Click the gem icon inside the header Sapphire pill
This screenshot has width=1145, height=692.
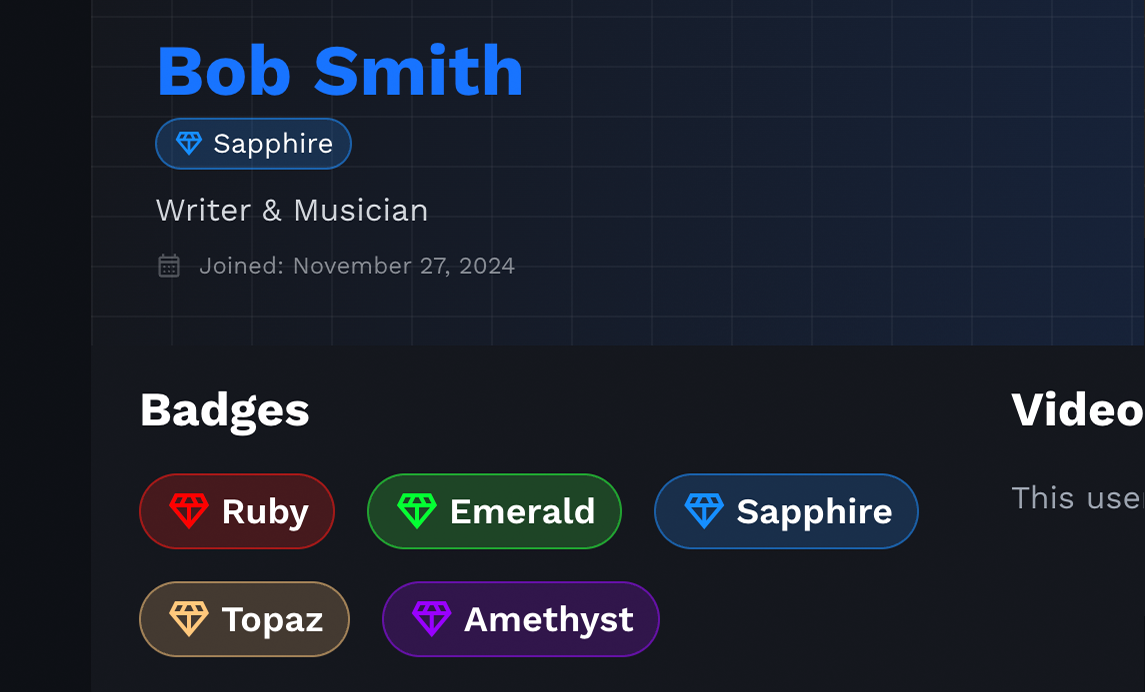tap(190, 143)
